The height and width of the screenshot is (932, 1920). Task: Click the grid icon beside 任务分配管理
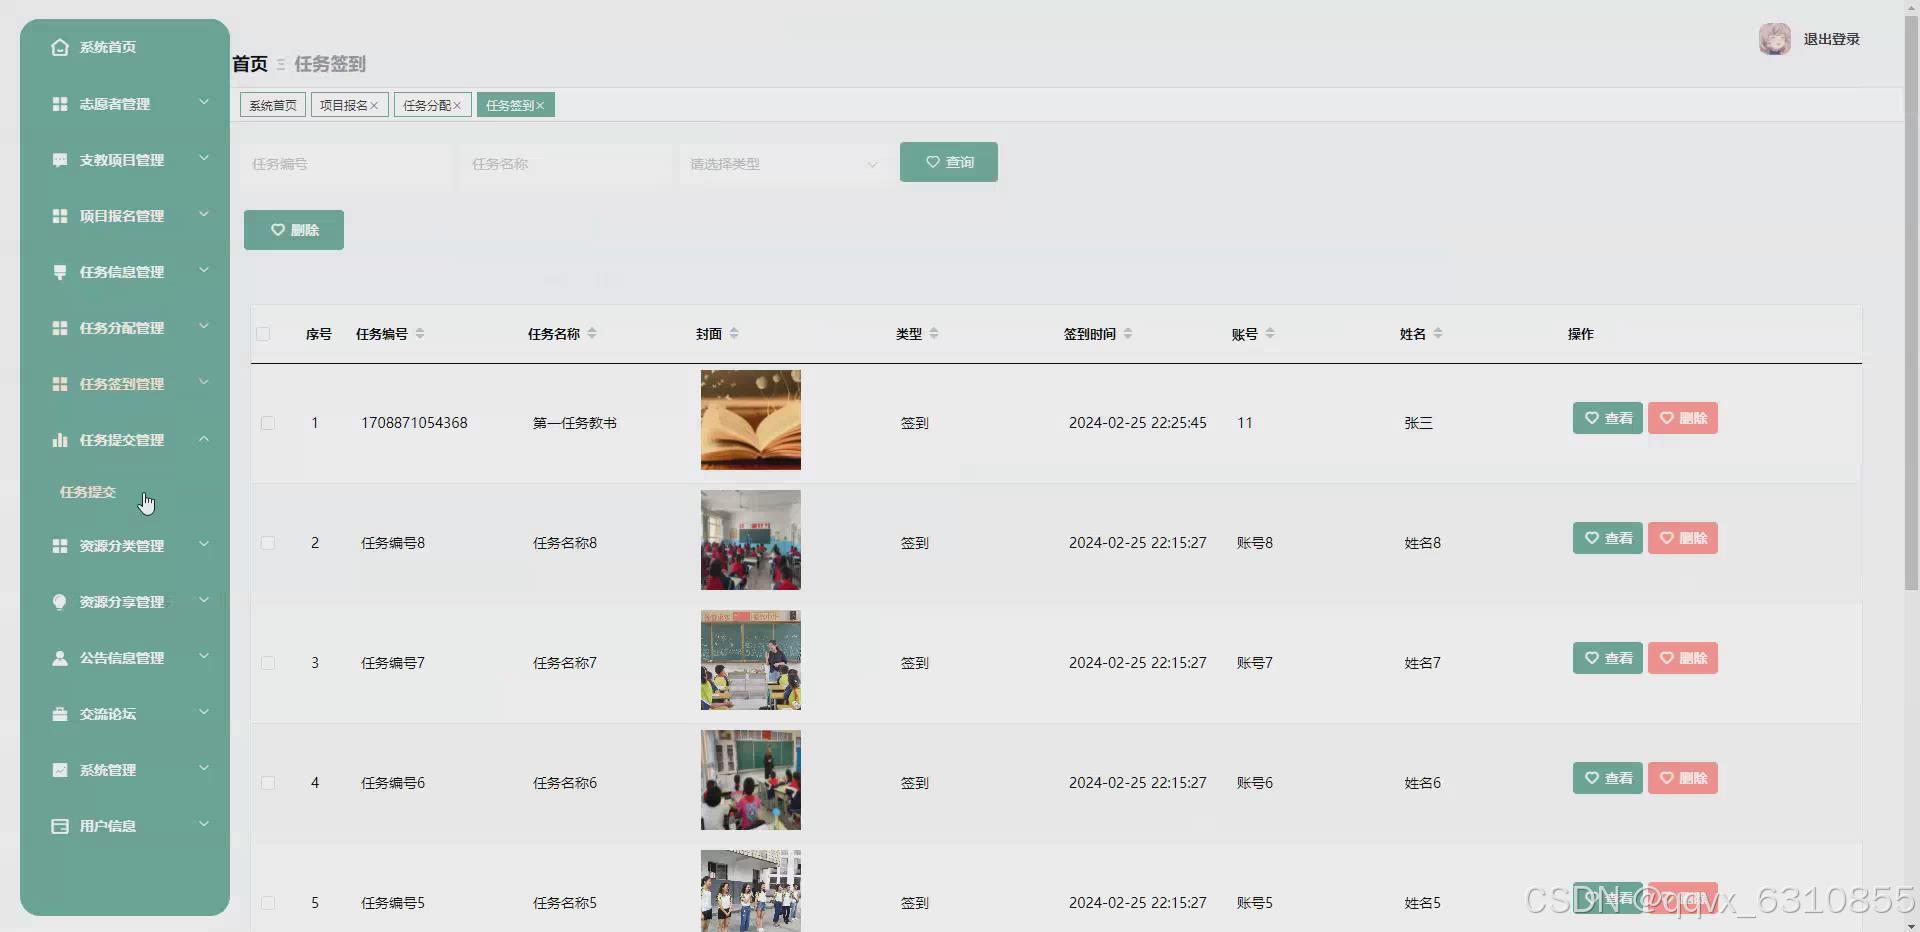pyautogui.click(x=60, y=328)
